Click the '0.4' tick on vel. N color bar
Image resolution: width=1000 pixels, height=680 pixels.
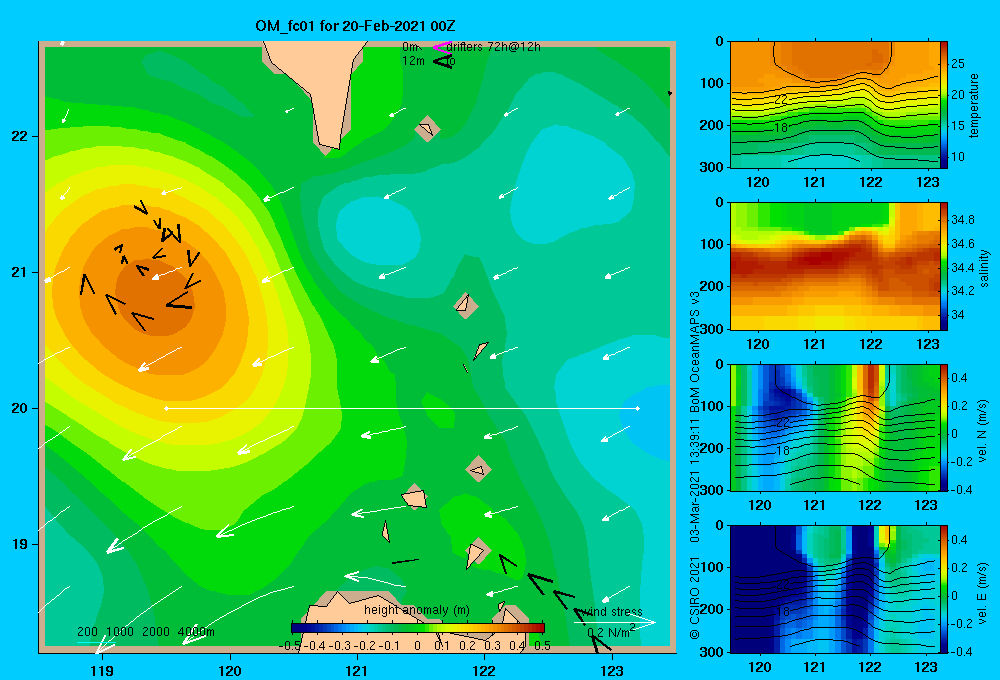(x=959, y=378)
